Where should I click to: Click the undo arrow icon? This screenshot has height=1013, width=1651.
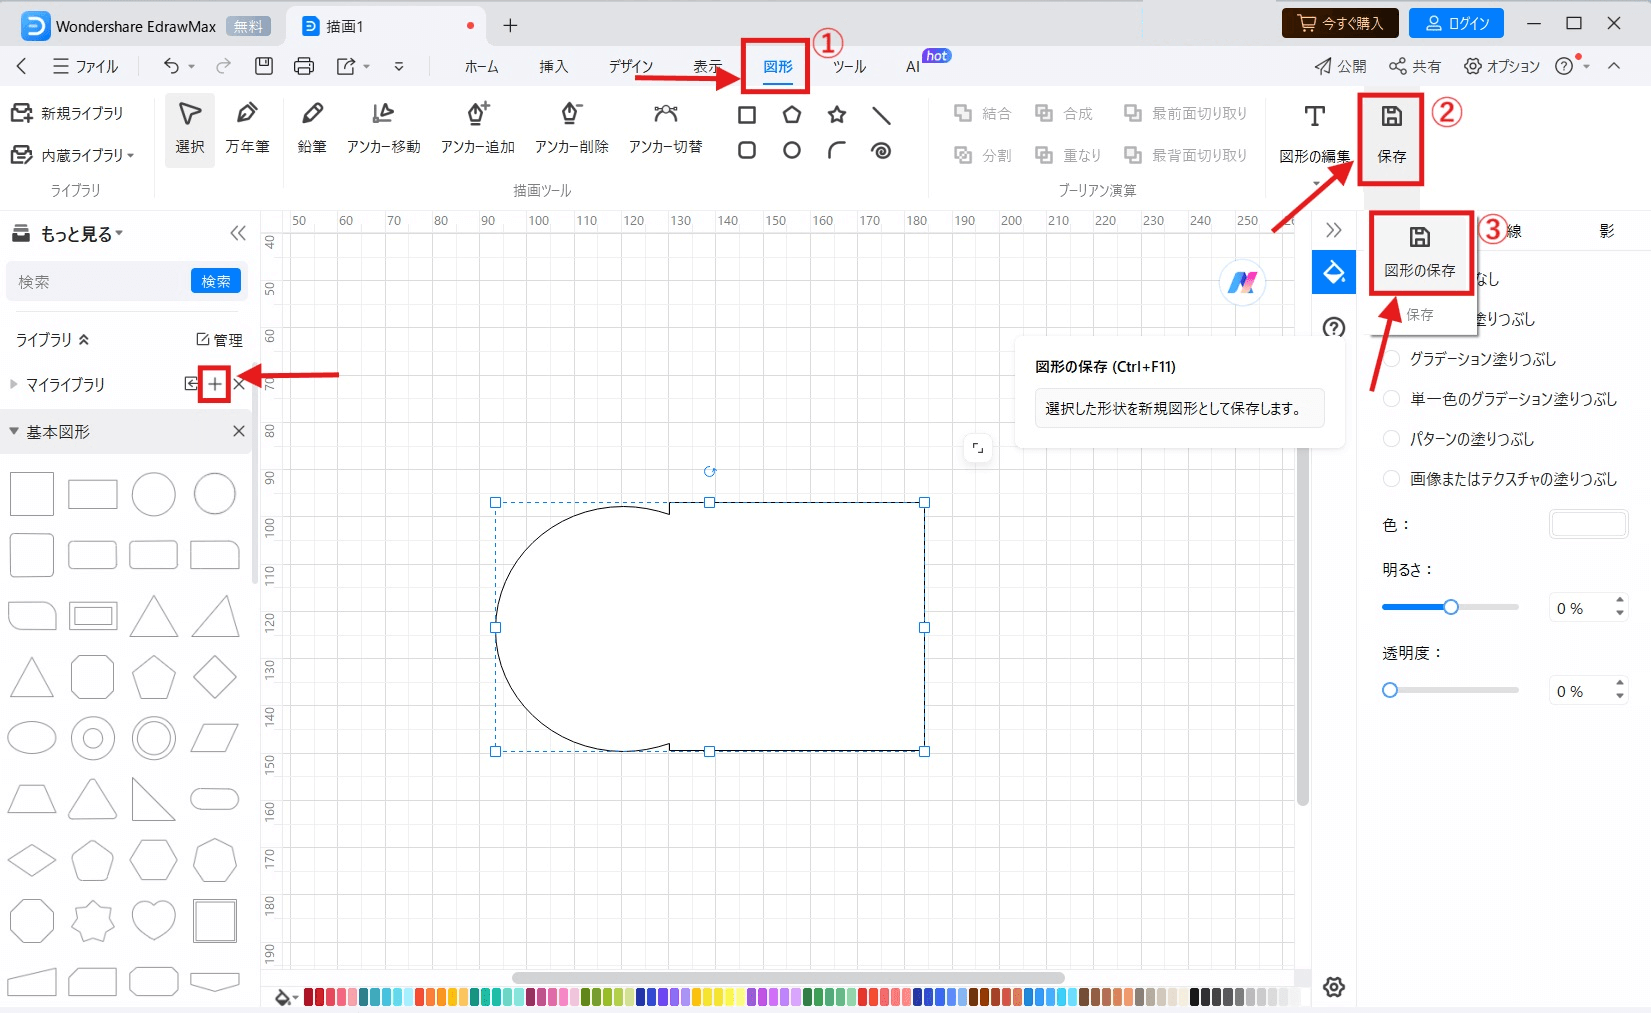pyautogui.click(x=171, y=66)
